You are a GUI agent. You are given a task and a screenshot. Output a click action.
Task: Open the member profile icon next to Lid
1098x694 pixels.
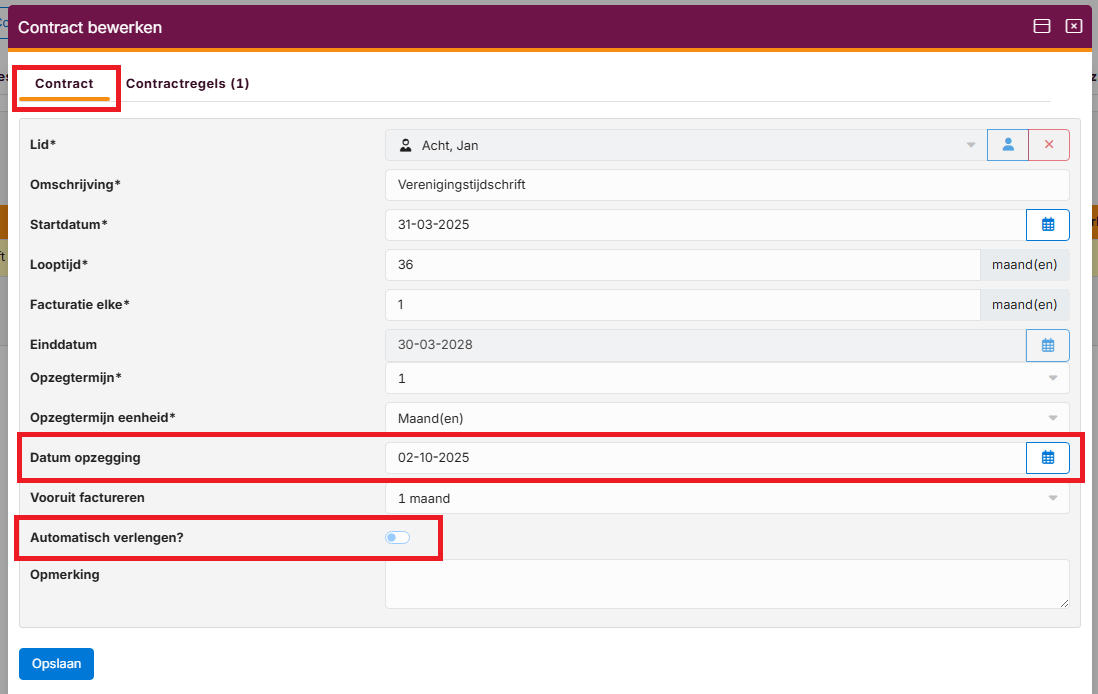[1008, 145]
